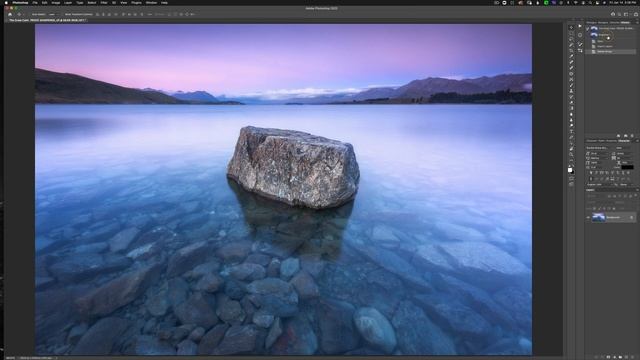The height and width of the screenshot is (360, 640).
Task: Delete layer trash icon in Layers footer
Action: tap(632, 357)
